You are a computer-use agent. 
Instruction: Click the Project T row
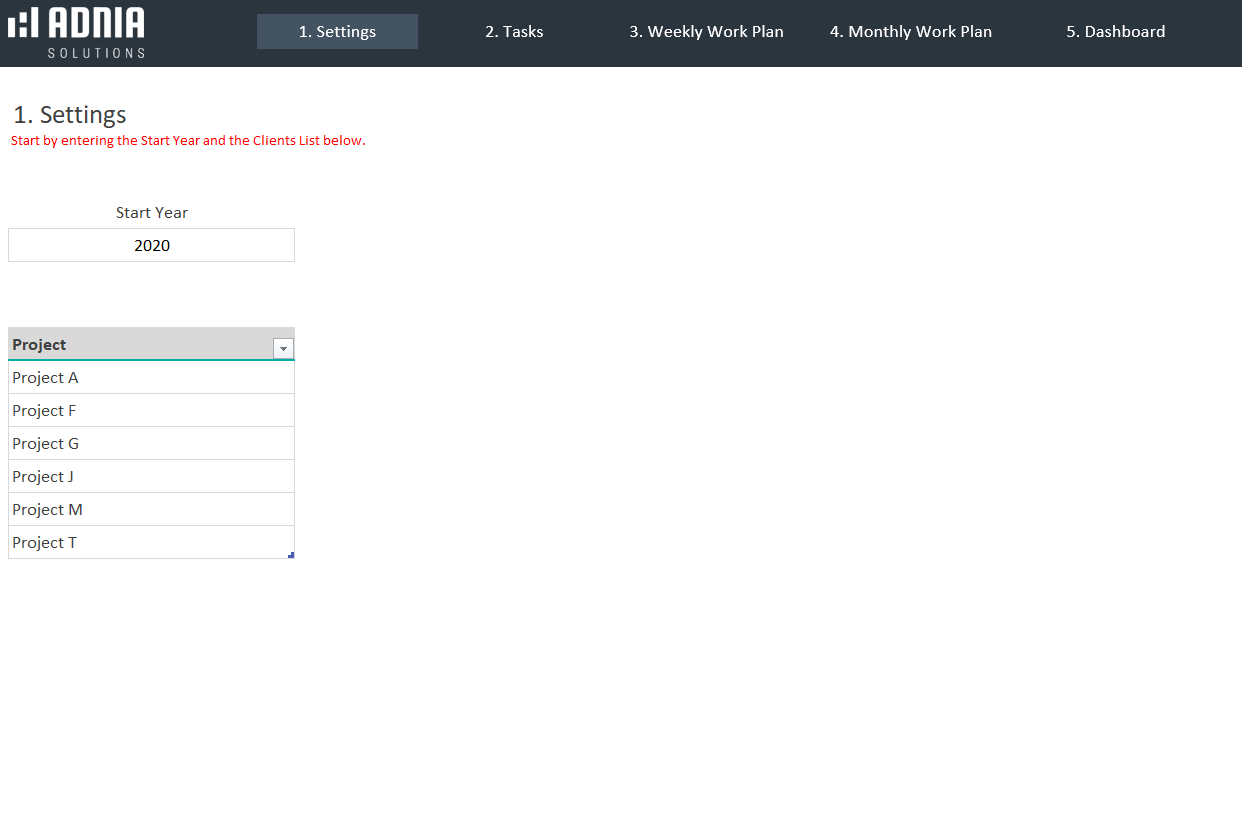click(151, 543)
